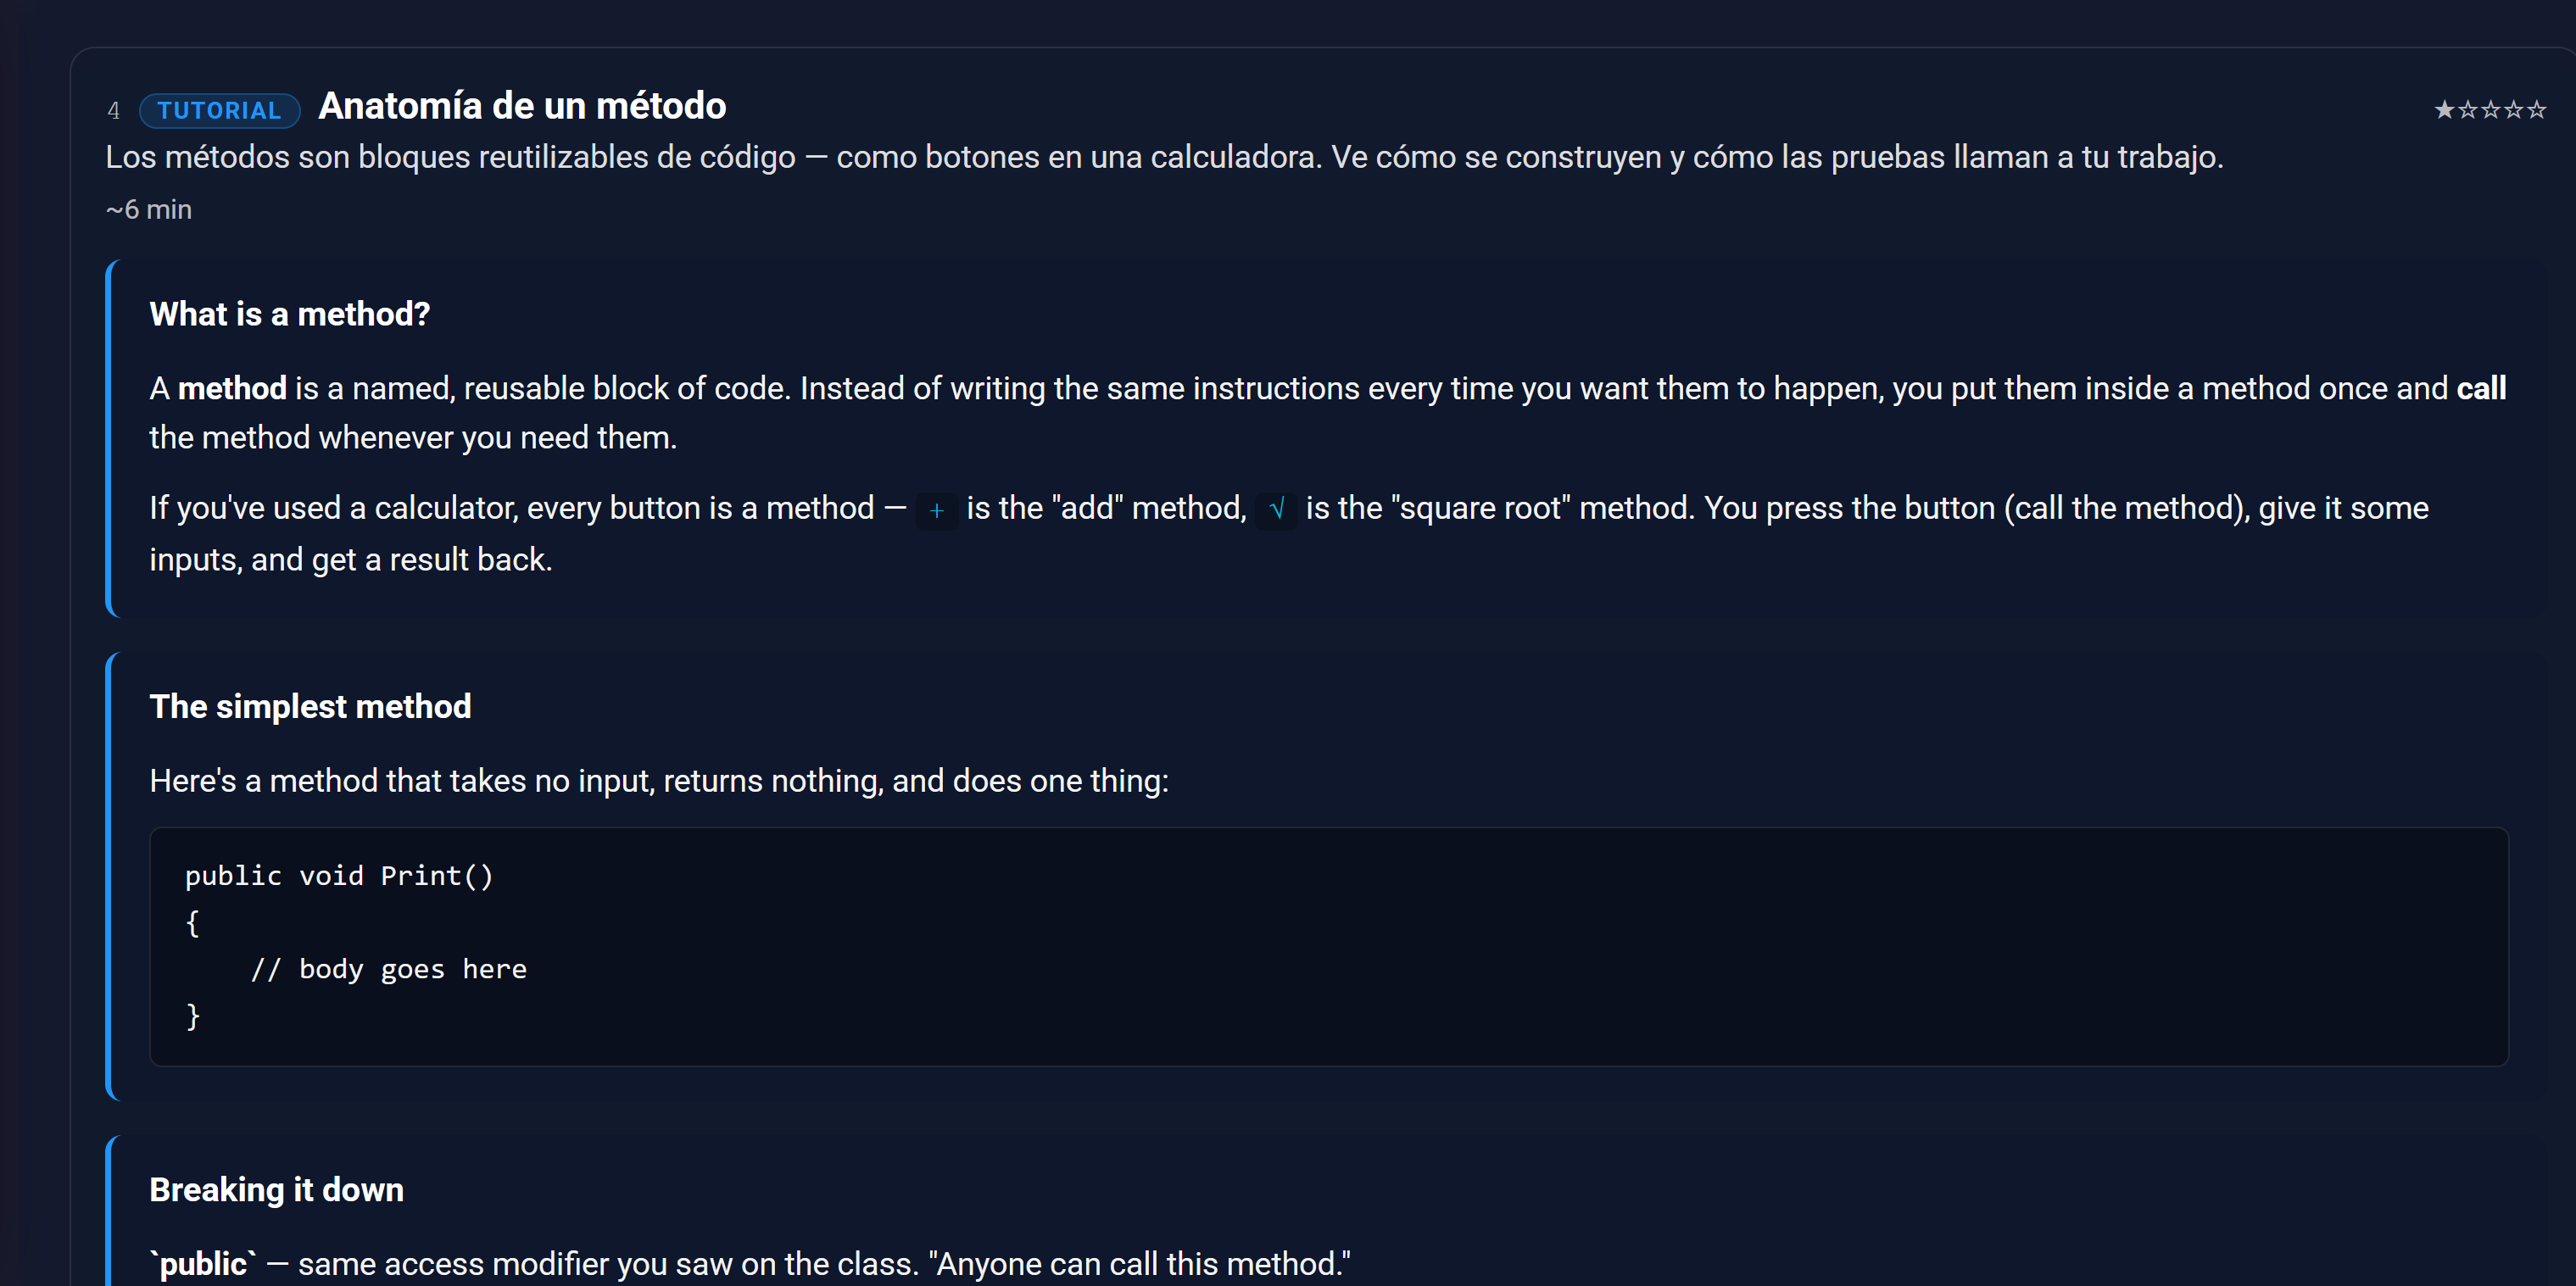Click the 'Breaking it down' heading

[277, 1190]
